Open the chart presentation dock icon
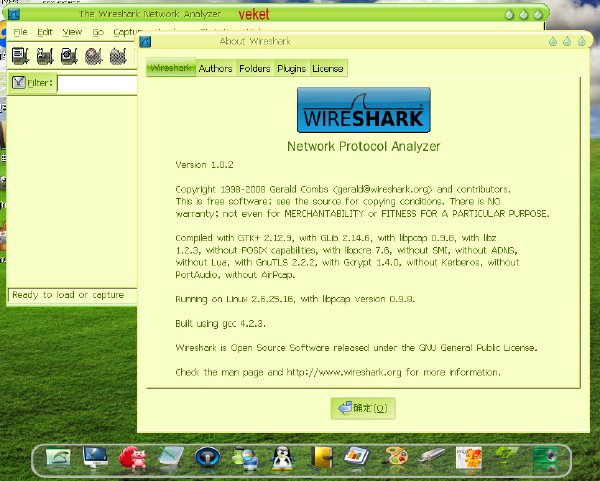 pos(356,457)
